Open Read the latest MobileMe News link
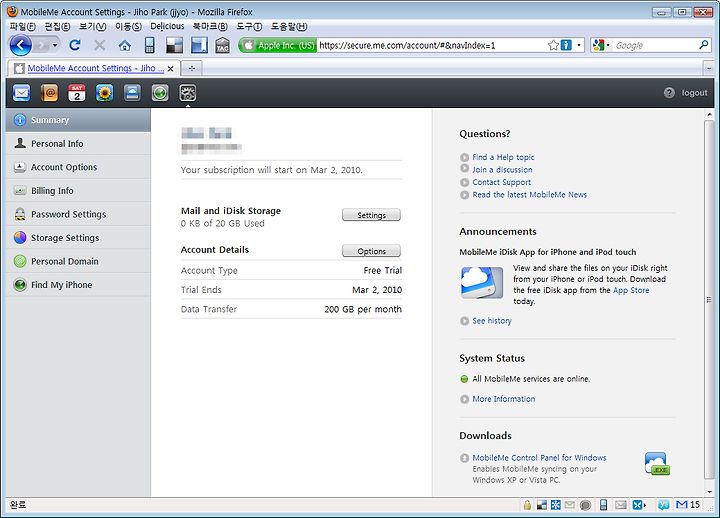The height and width of the screenshot is (518, 720). point(529,195)
